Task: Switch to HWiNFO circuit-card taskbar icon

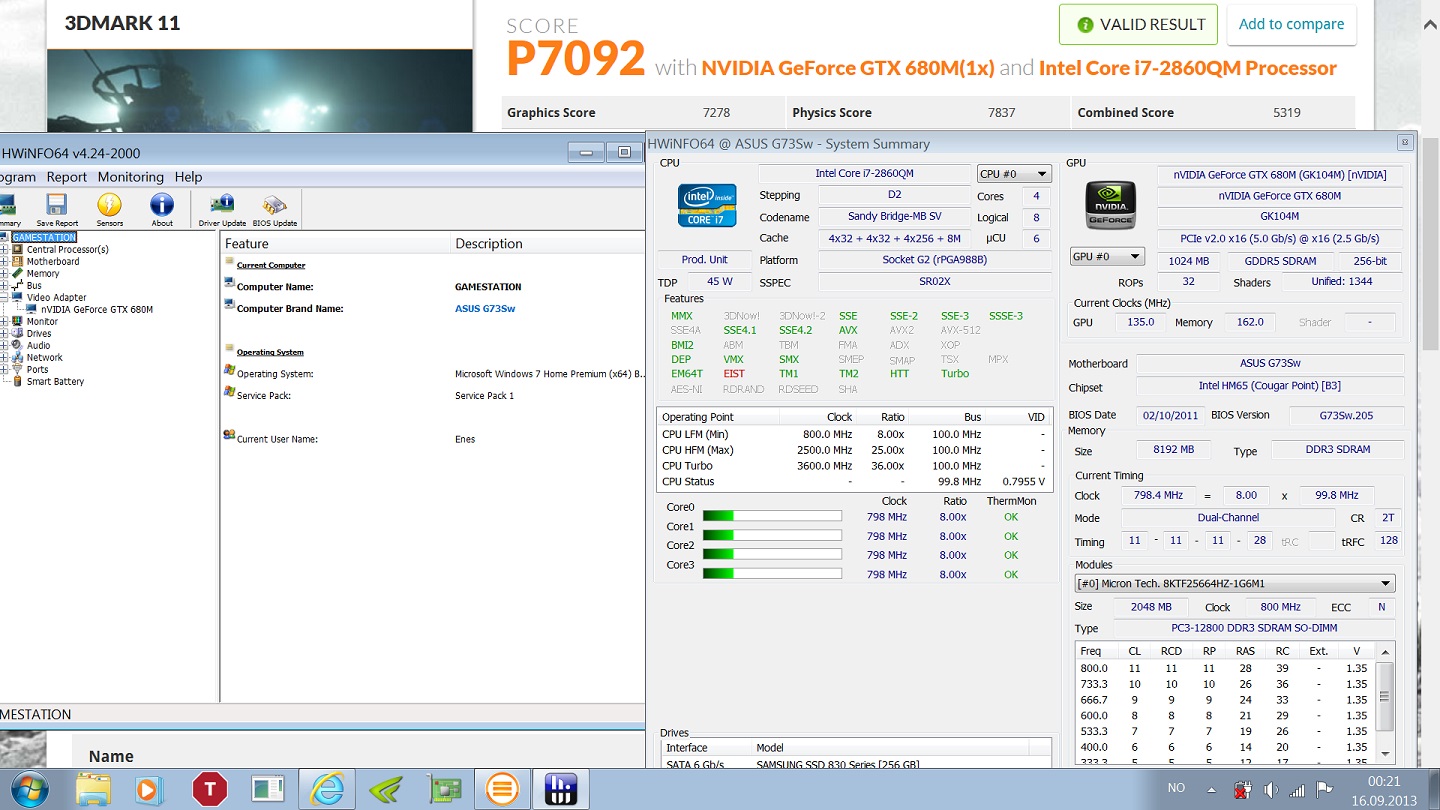Action: coord(444,790)
